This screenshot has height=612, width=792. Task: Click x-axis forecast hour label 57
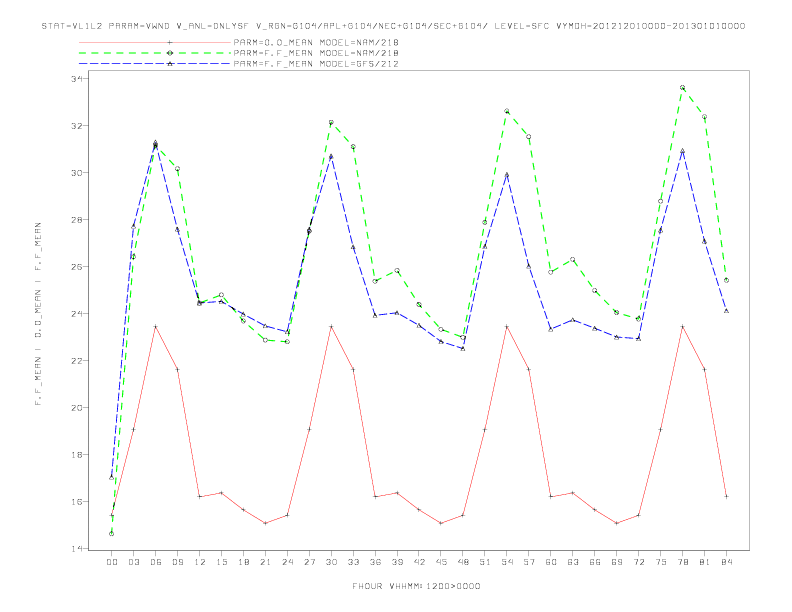pyautogui.click(x=529, y=562)
